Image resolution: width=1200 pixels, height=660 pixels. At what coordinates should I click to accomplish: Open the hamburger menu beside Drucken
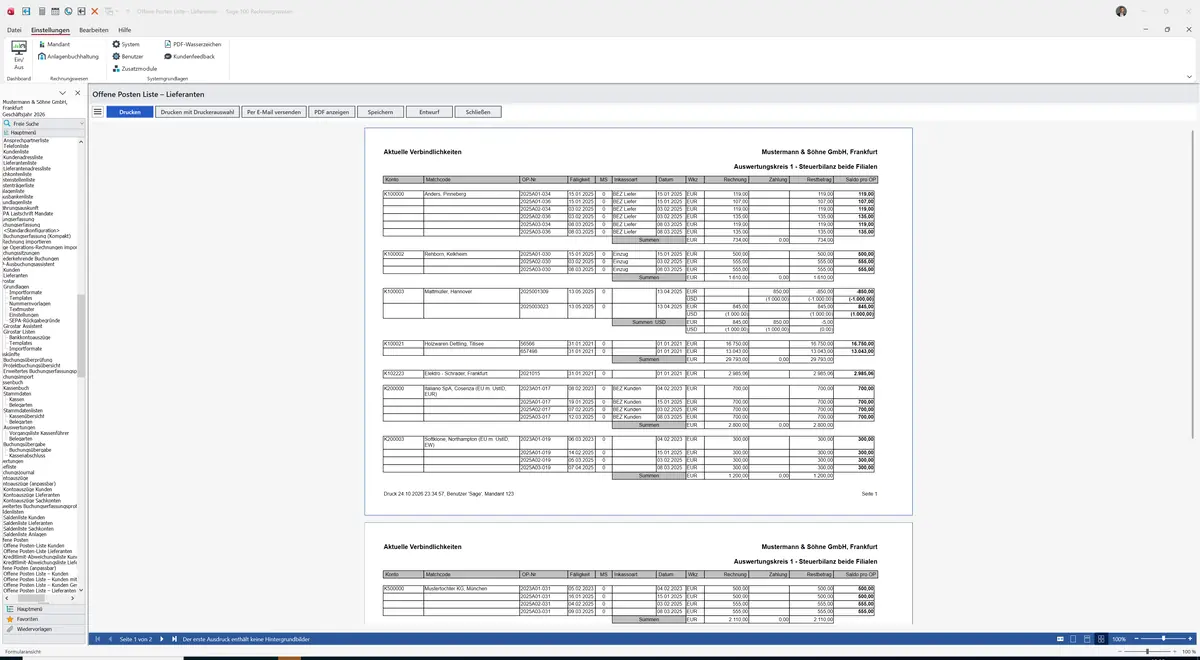coord(98,112)
